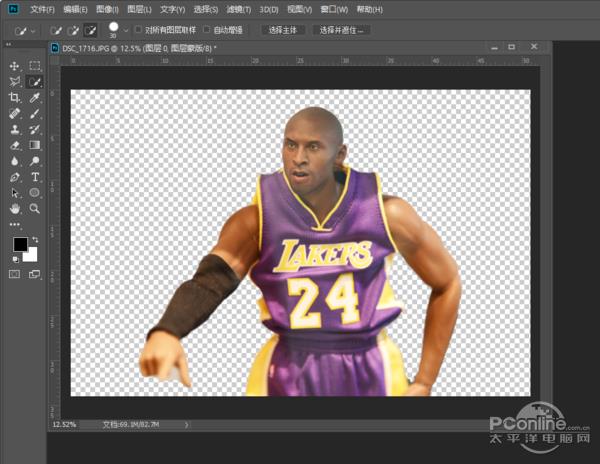Expand the status bar info arrow
600x464 pixels.
186,425
